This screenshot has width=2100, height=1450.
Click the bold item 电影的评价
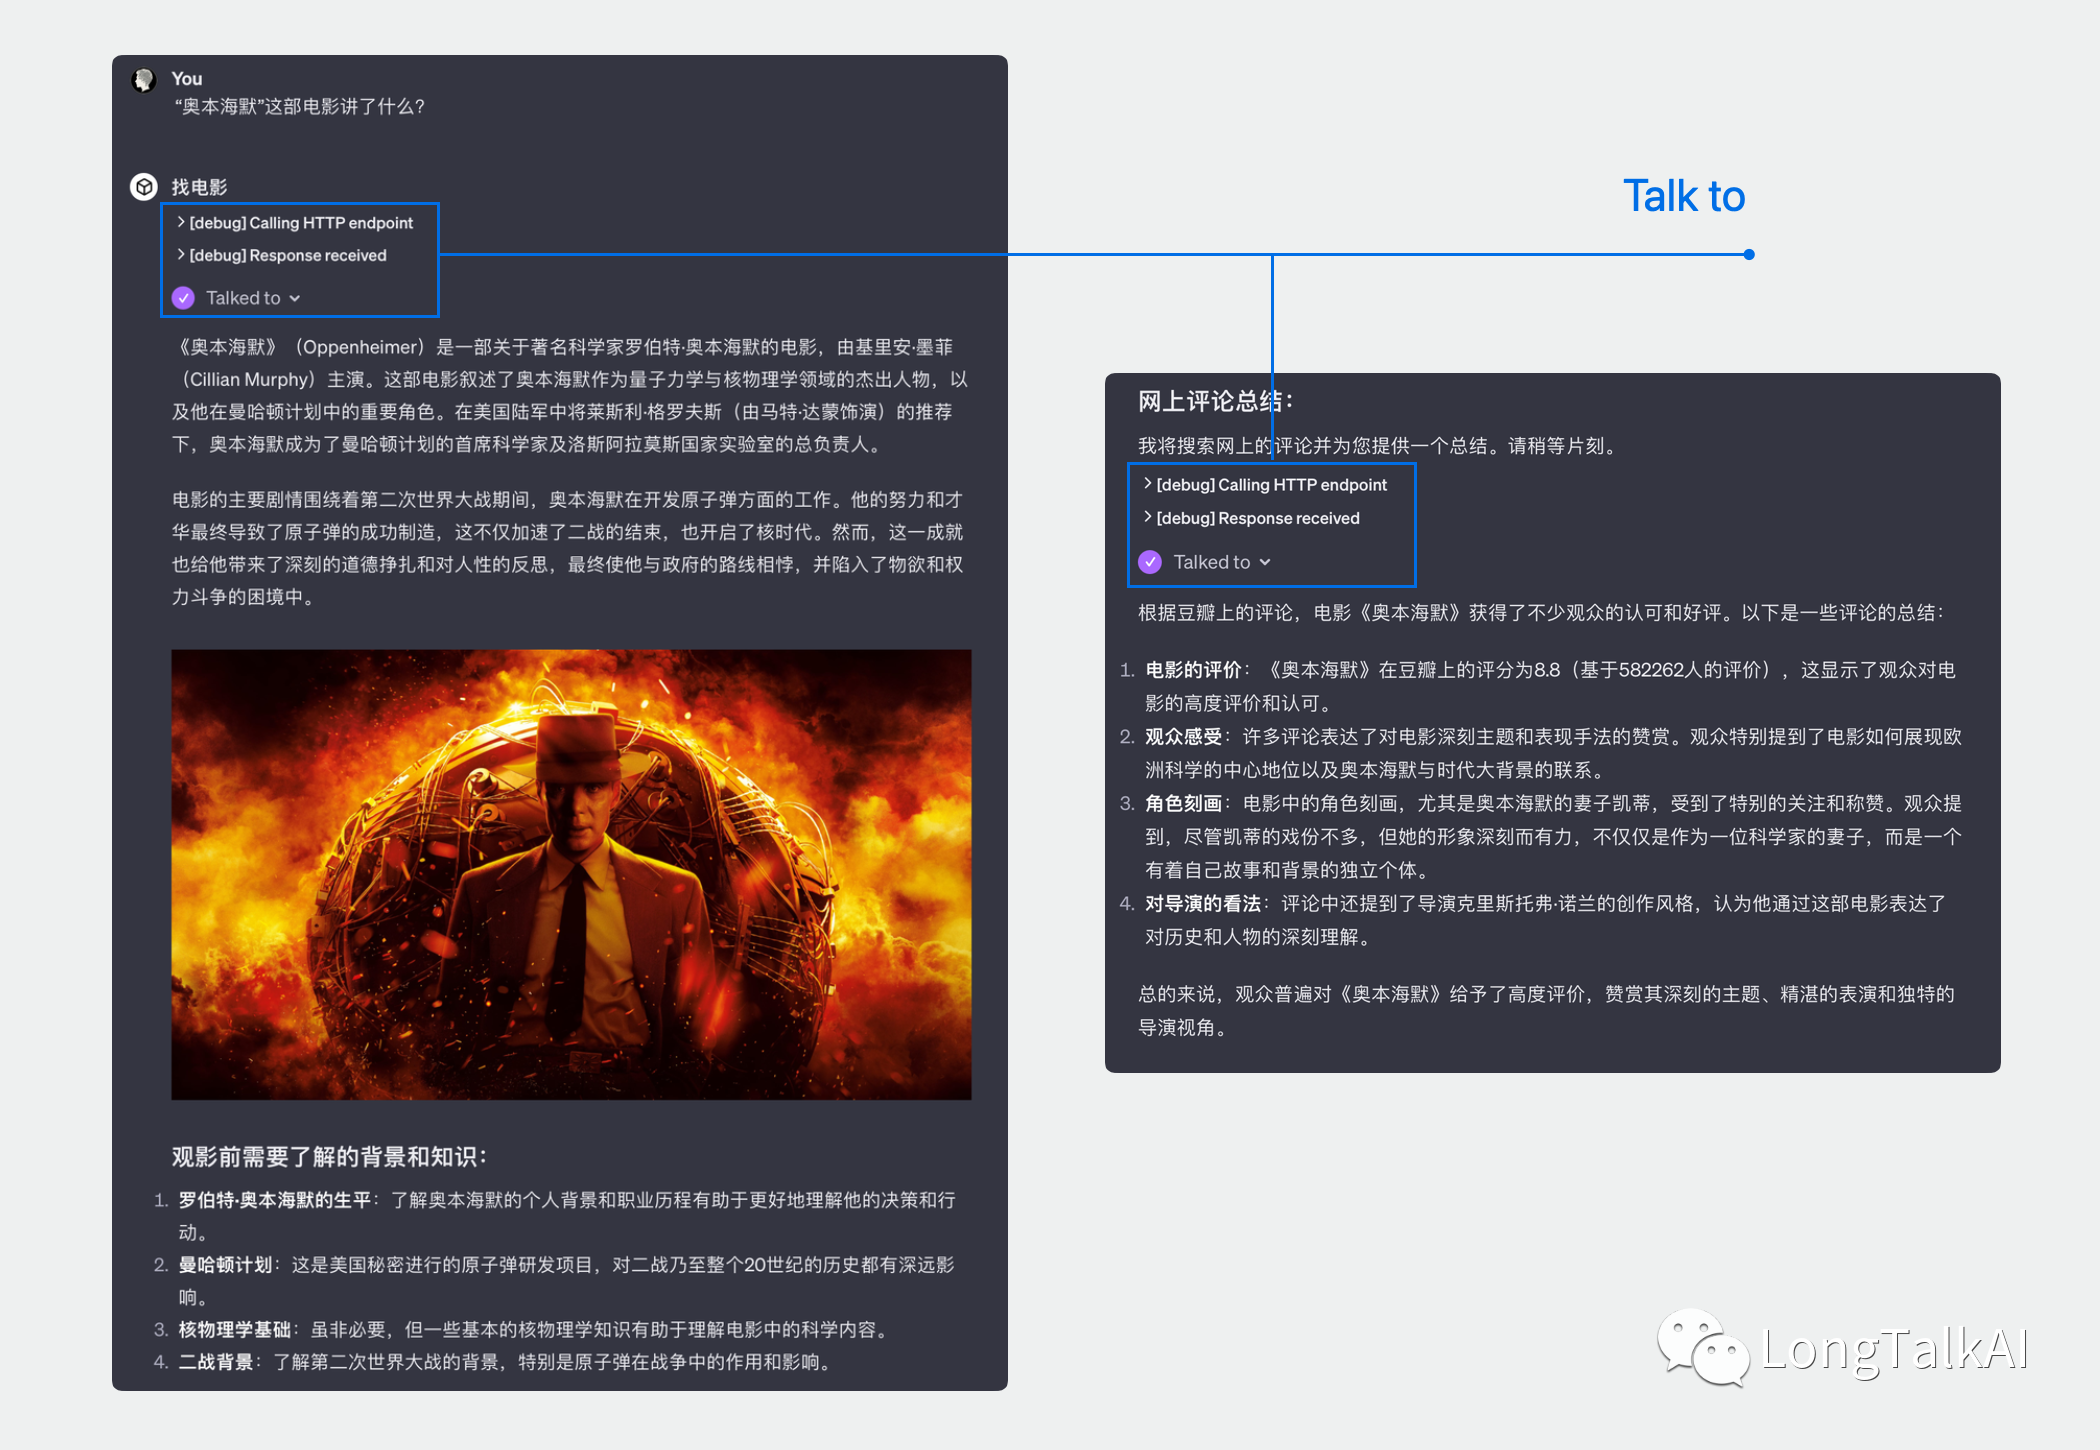click(x=1194, y=670)
